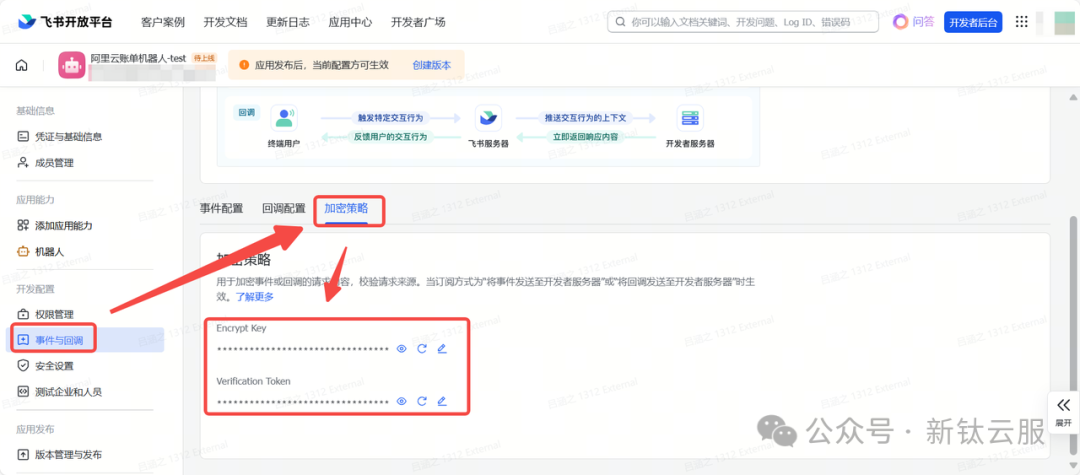Focus the documentation search input field
Screen dimensions: 1080x475
tap(742, 22)
